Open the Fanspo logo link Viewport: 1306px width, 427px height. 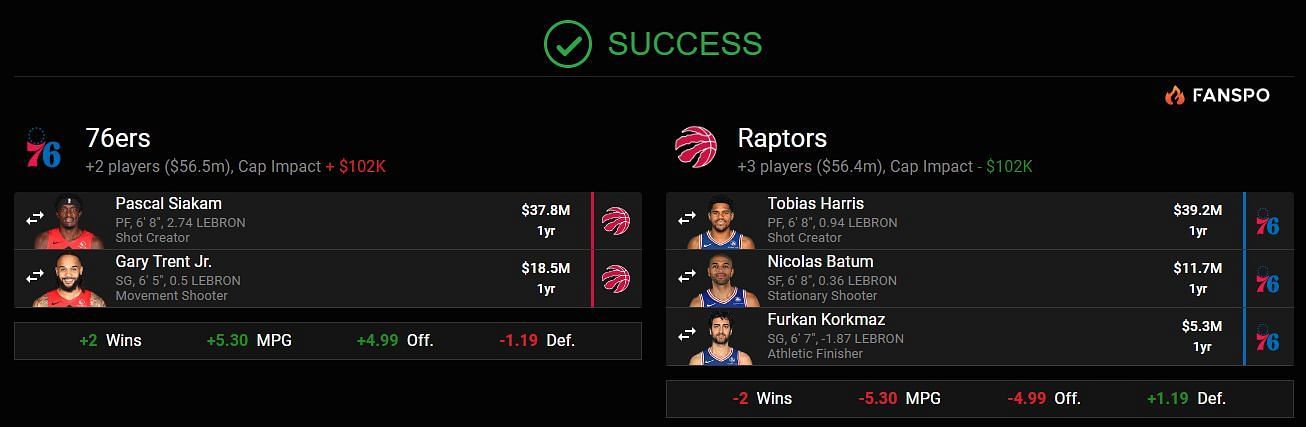tap(1217, 95)
